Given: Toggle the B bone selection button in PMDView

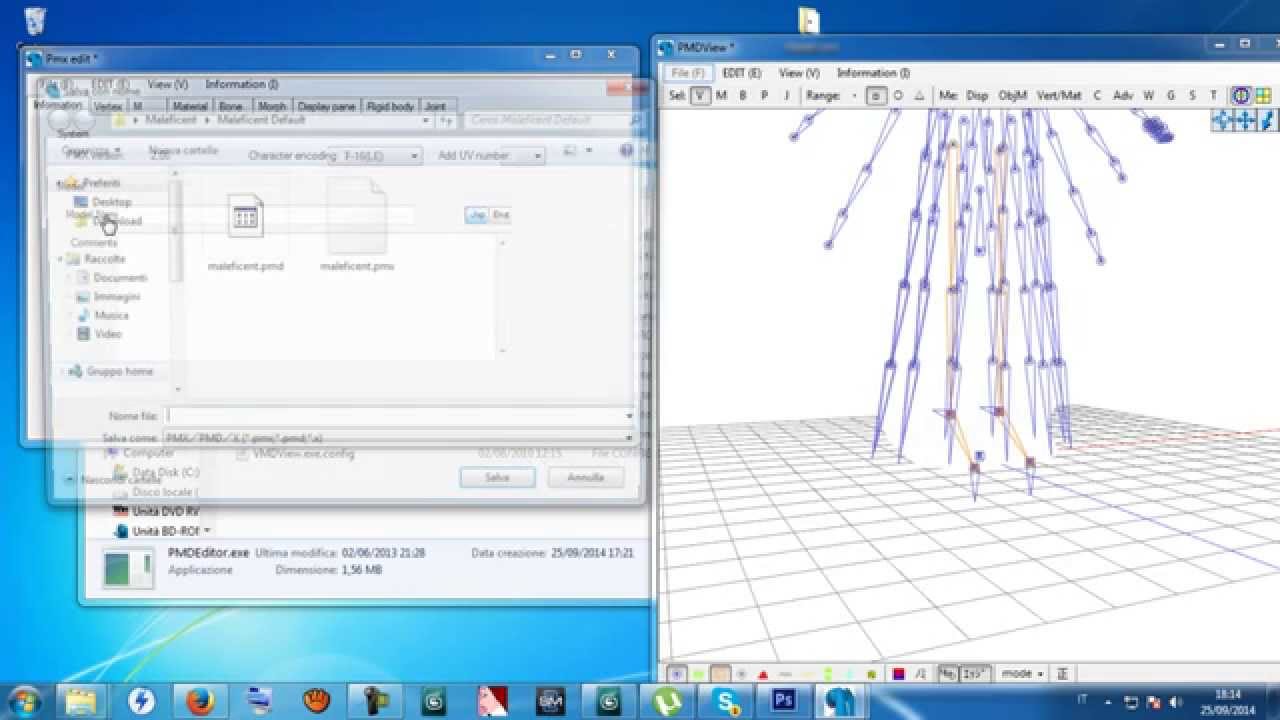Looking at the screenshot, I should (743, 96).
